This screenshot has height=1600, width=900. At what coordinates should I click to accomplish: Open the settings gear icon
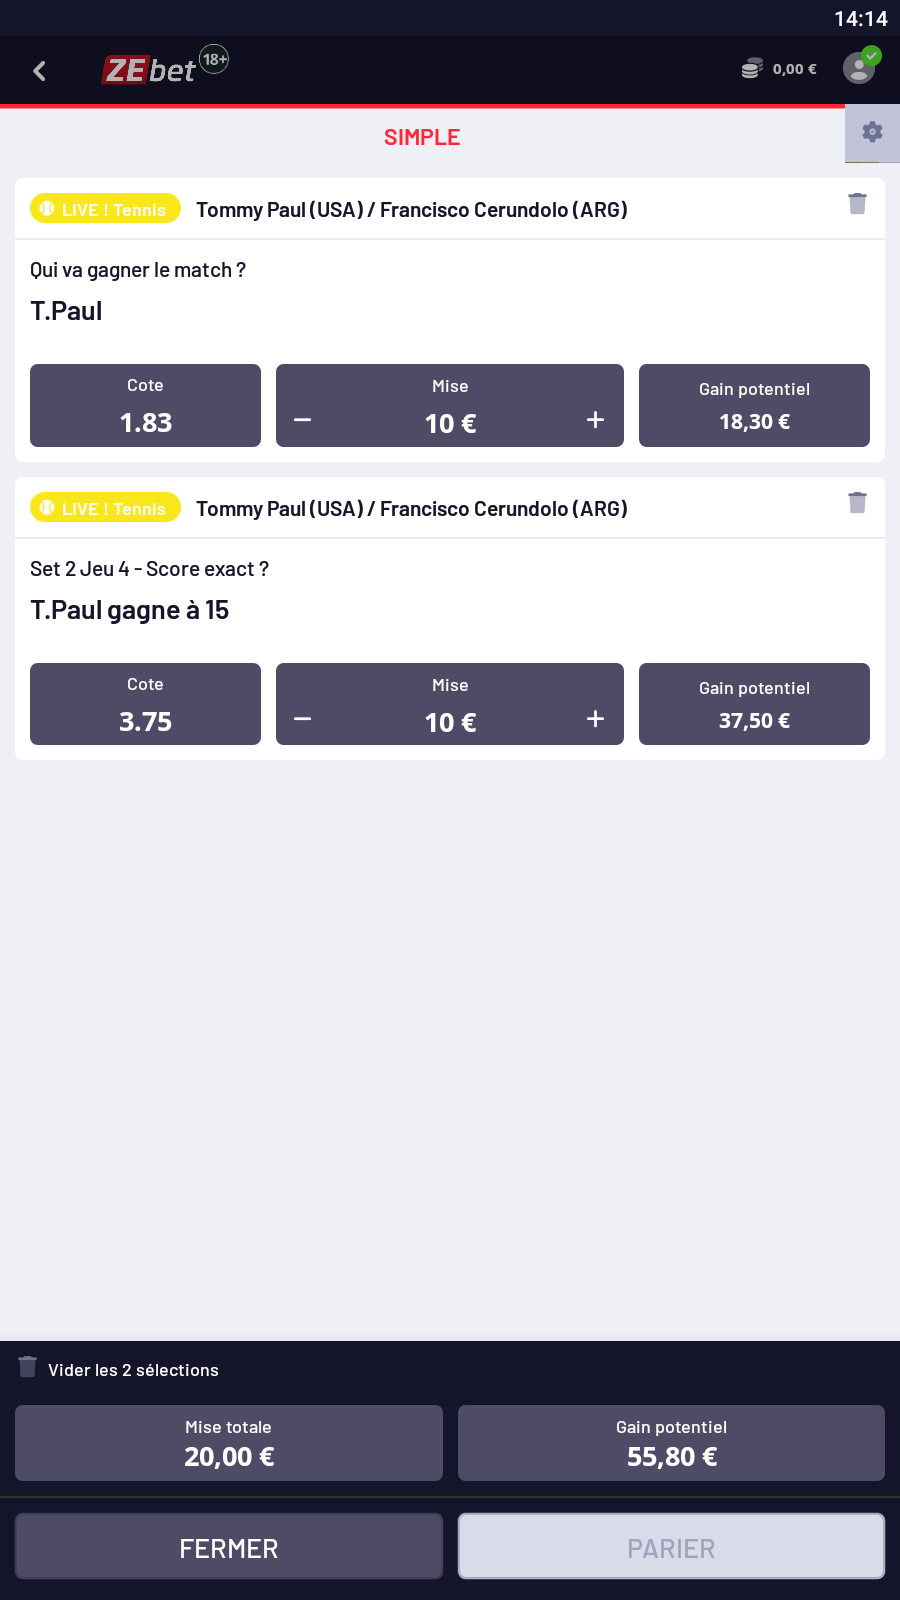[x=872, y=132]
